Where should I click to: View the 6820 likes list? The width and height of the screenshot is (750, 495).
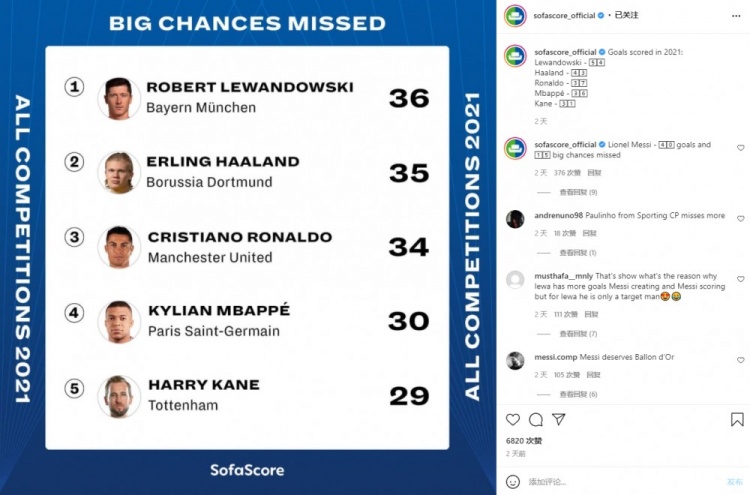click(523, 440)
